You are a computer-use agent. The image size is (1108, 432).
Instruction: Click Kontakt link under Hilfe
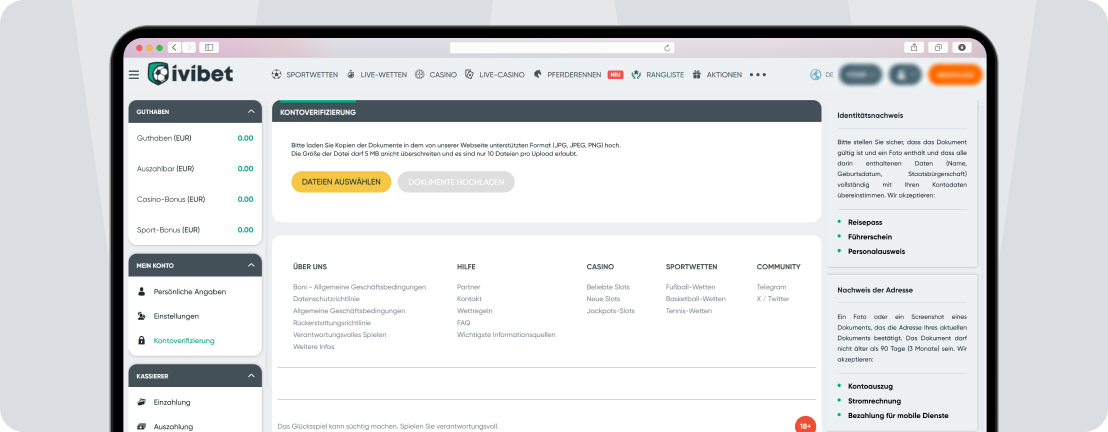click(x=470, y=299)
